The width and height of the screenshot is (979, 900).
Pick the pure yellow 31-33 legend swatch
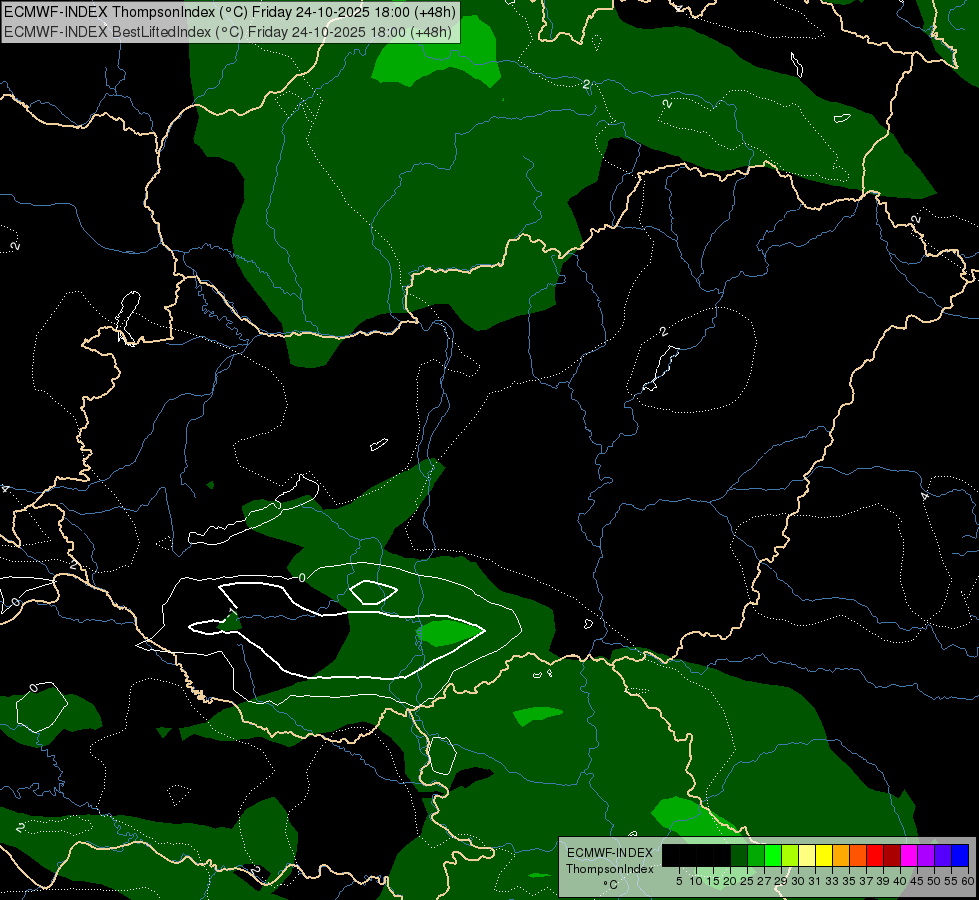[824, 855]
